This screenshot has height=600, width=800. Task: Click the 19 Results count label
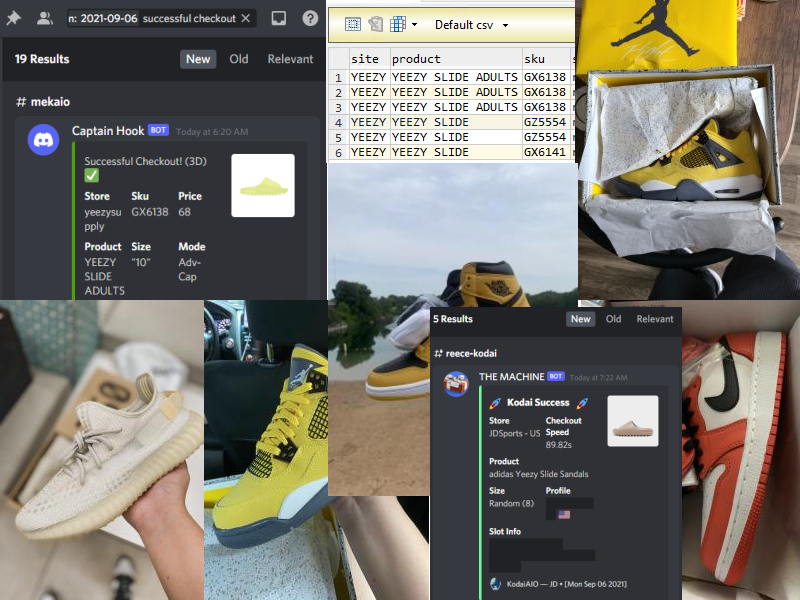click(x=42, y=59)
